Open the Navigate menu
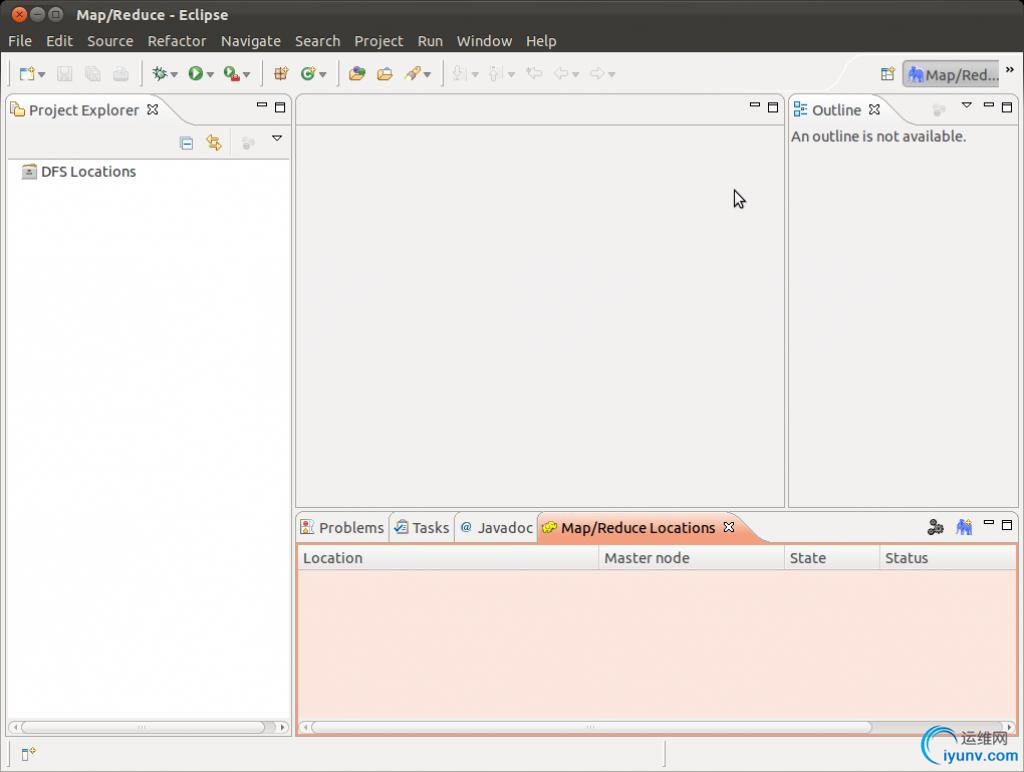Viewport: 1024px width, 772px height. pos(251,40)
